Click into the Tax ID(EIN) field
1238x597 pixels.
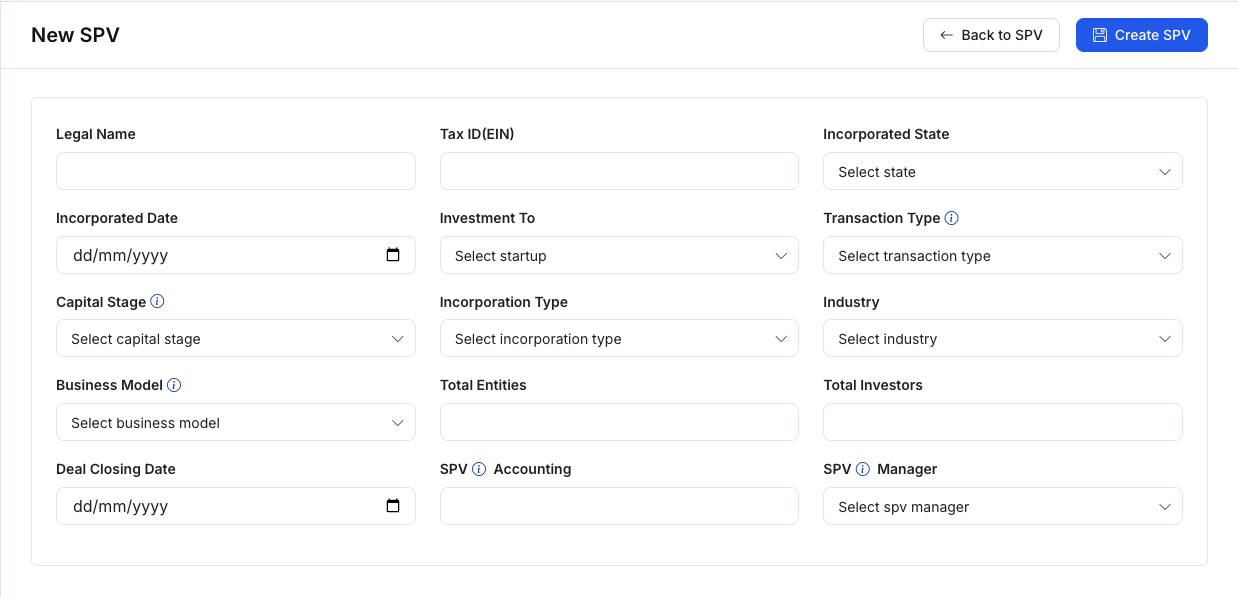coord(619,171)
